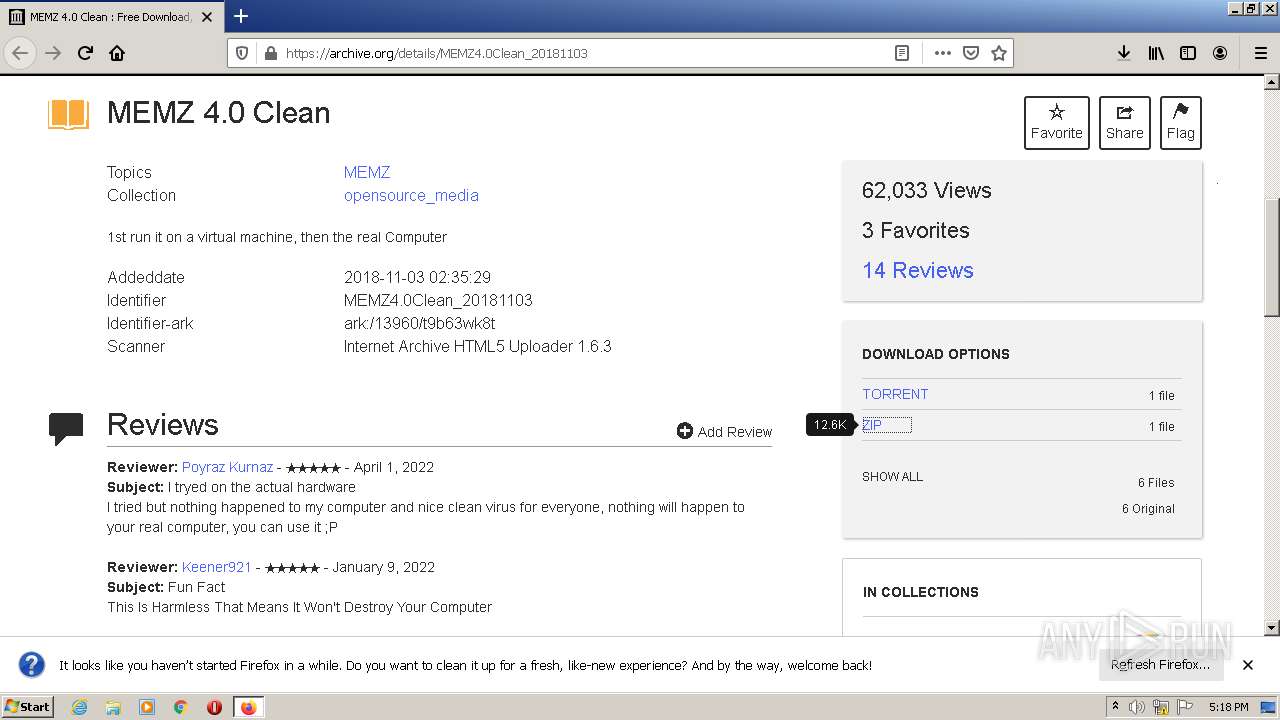Viewport: 1280px width, 720px height.
Task: Launch Chrome from the taskbar
Action: pos(181,707)
